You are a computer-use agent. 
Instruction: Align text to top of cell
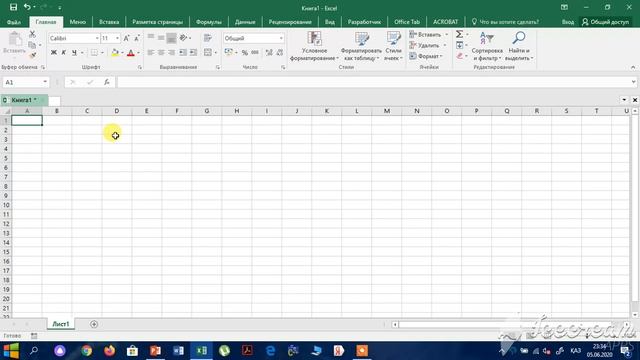pos(151,38)
